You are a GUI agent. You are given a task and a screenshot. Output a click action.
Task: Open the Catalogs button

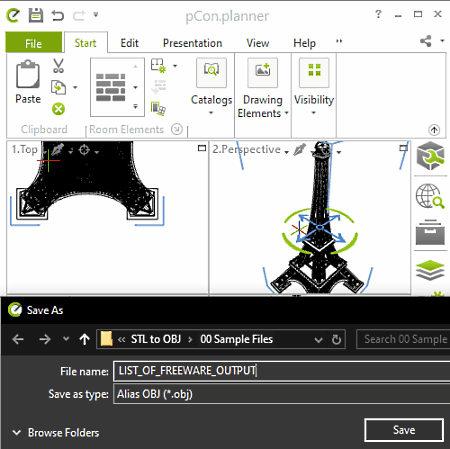click(x=211, y=87)
